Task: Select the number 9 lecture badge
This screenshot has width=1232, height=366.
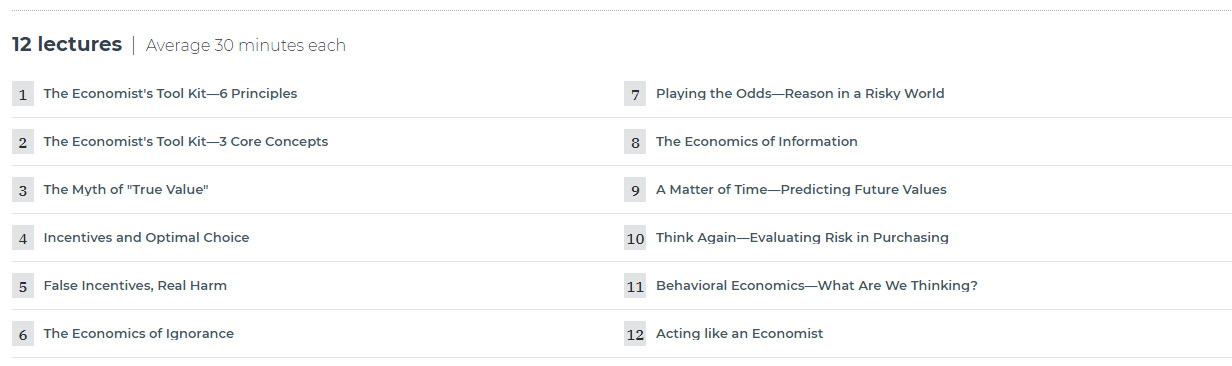Action: click(x=635, y=190)
